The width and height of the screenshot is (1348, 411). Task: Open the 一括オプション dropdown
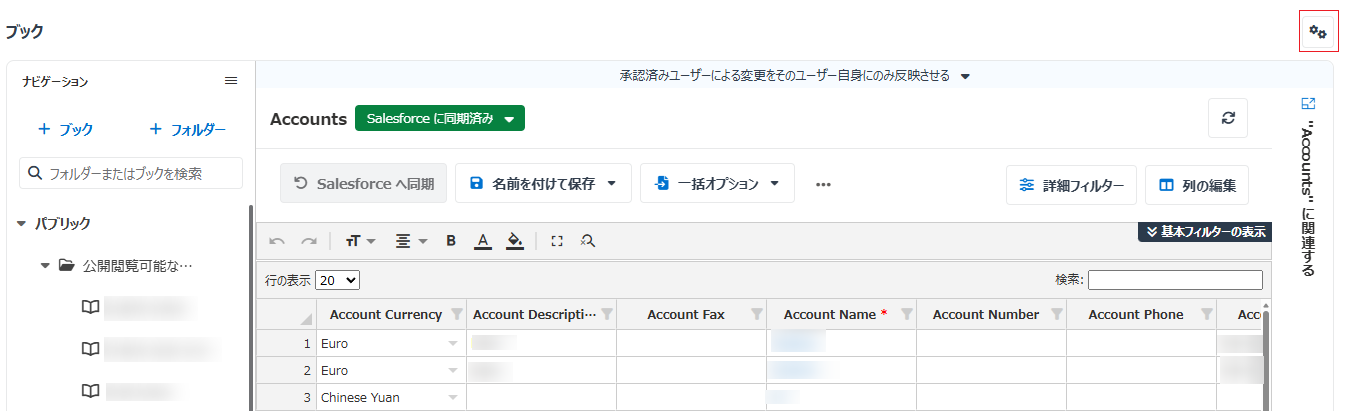(x=717, y=184)
